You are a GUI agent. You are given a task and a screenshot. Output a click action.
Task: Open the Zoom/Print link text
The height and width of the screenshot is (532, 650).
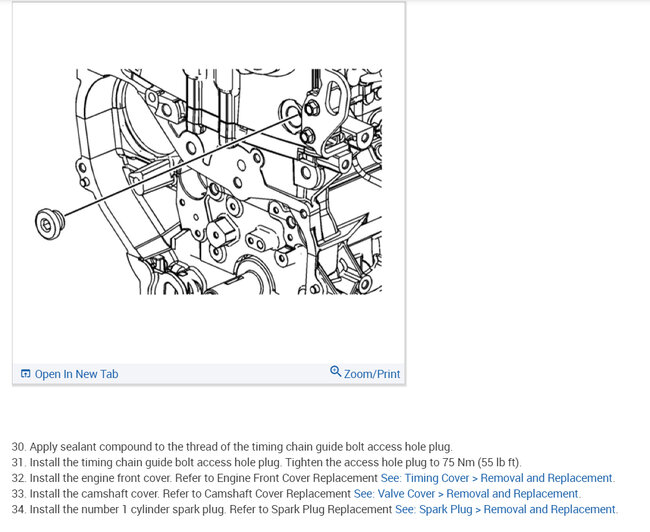(x=372, y=374)
